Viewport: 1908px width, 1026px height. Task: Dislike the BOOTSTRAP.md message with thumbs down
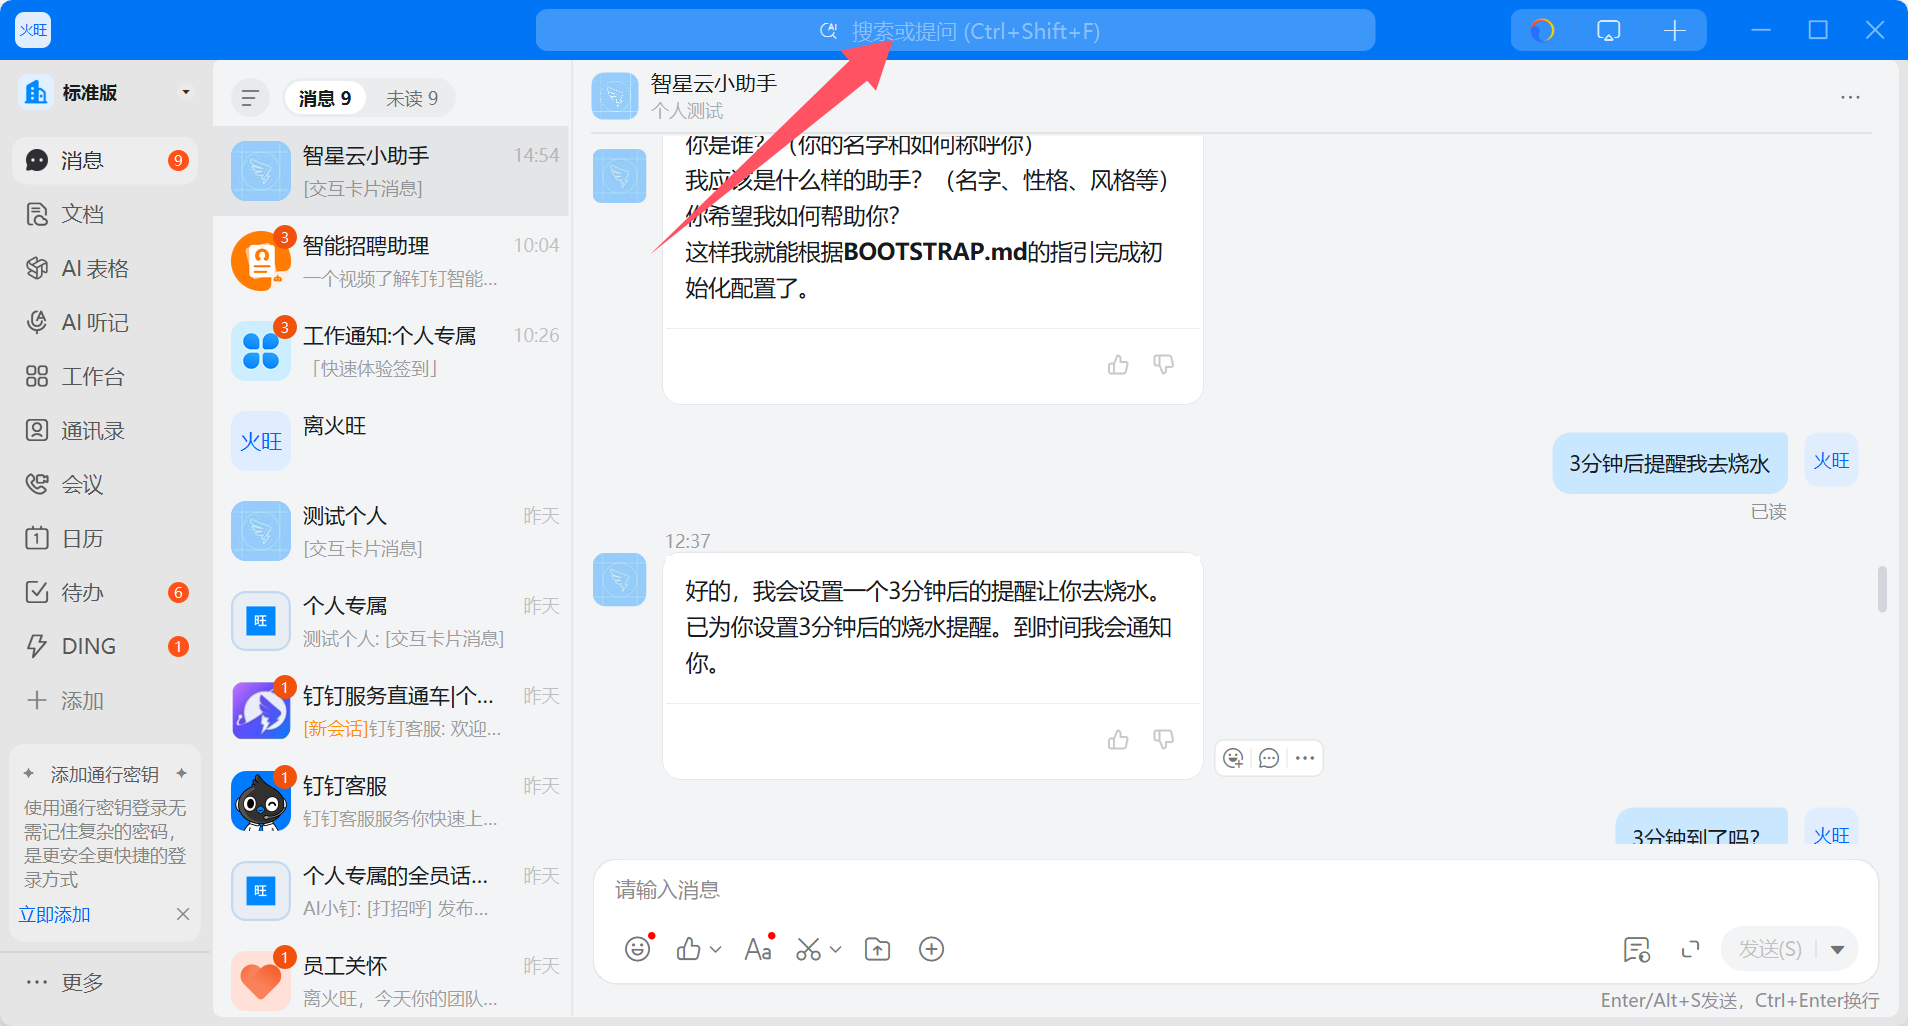[x=1163, y=364]
